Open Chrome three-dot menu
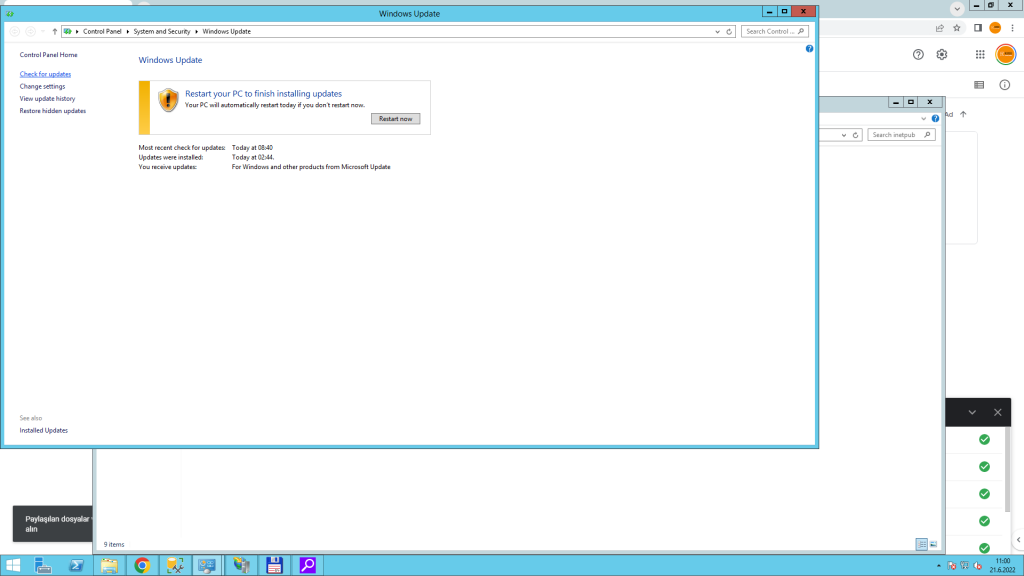The image size is (1024, 576). pos(1012,27)
